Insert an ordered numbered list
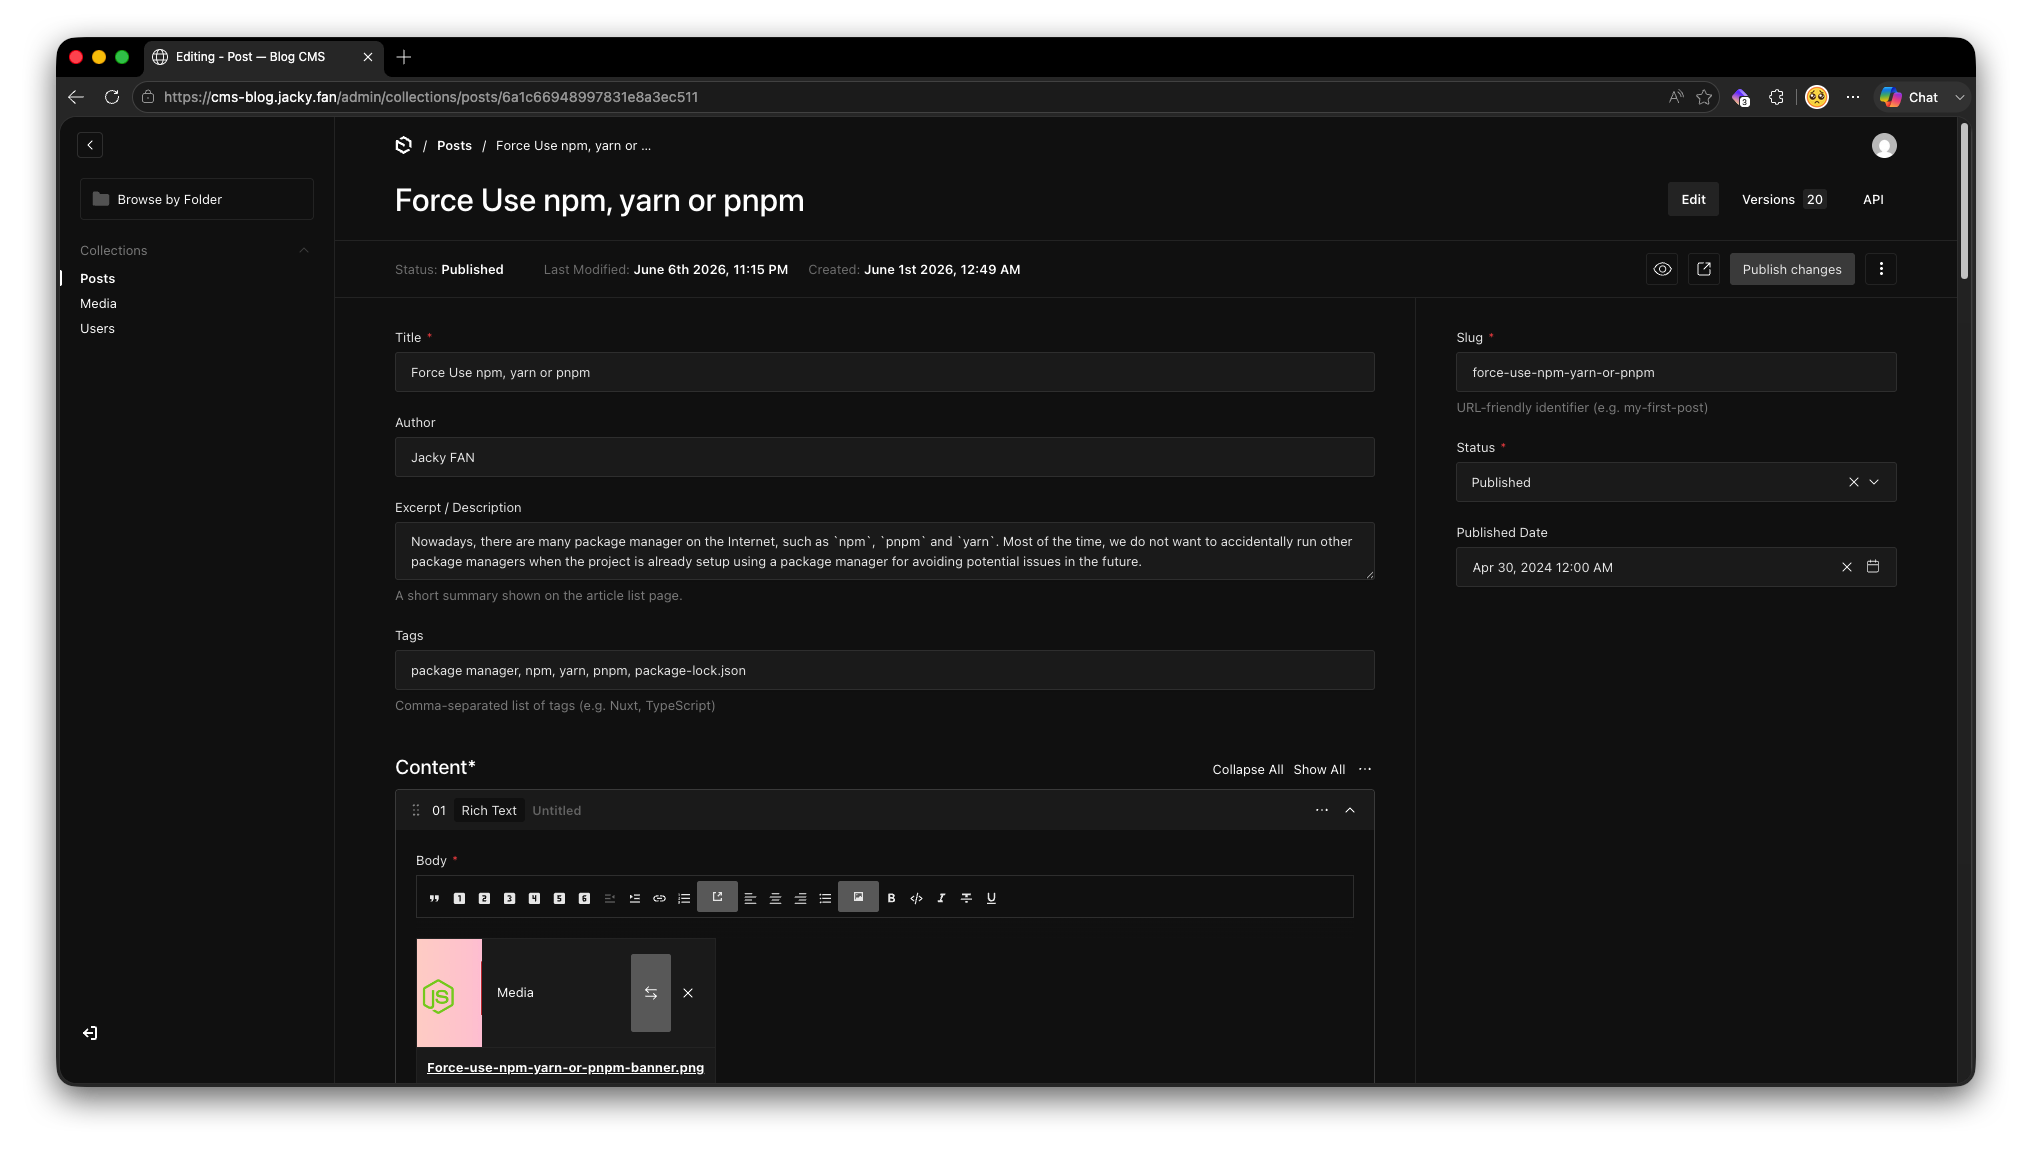 (684, 898)
